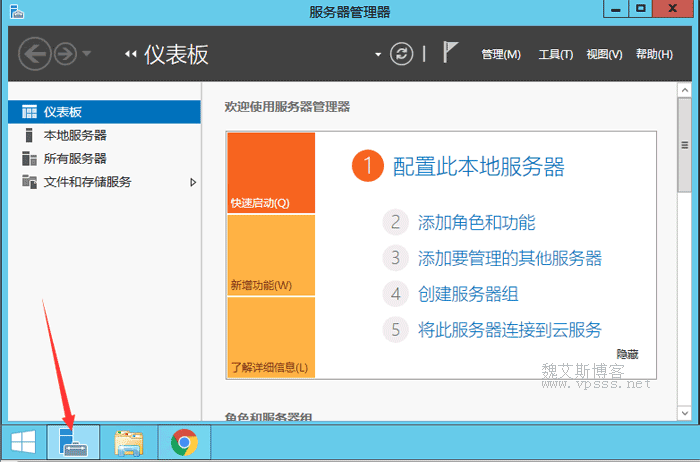Click the forward navigation arrow icon
The height and width of the screenshot is (462, 700).
[x=65, y=54]
